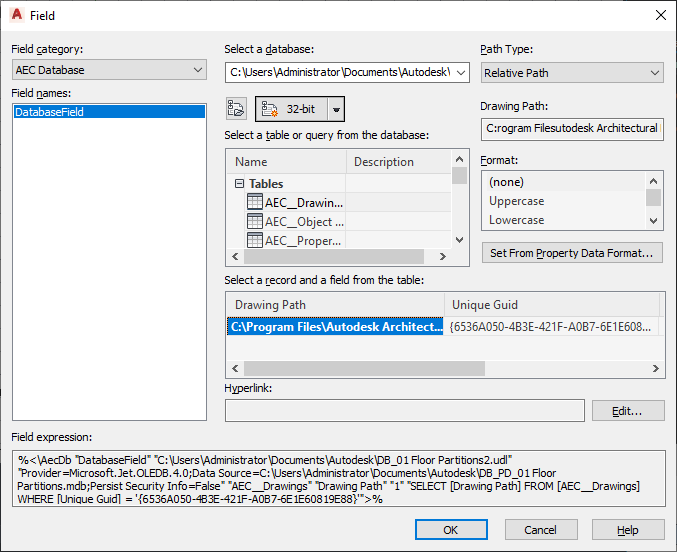Click table list scroll down arrow

[x=459, y=240]
